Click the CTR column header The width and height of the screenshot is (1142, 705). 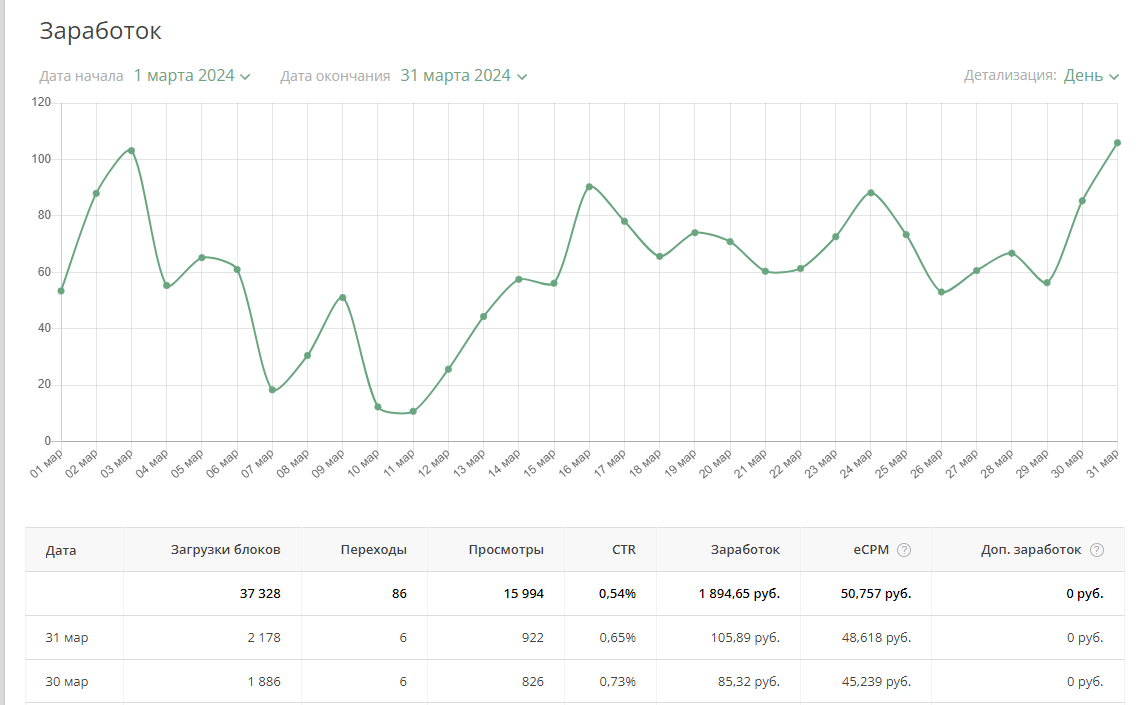(x=624, y=550)
